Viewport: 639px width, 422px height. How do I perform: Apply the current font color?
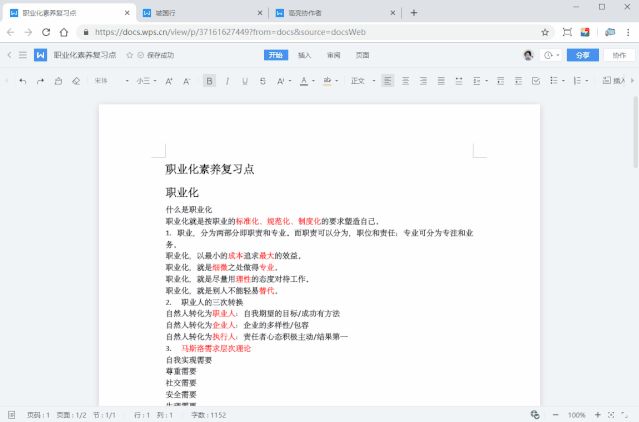point(304,81)
